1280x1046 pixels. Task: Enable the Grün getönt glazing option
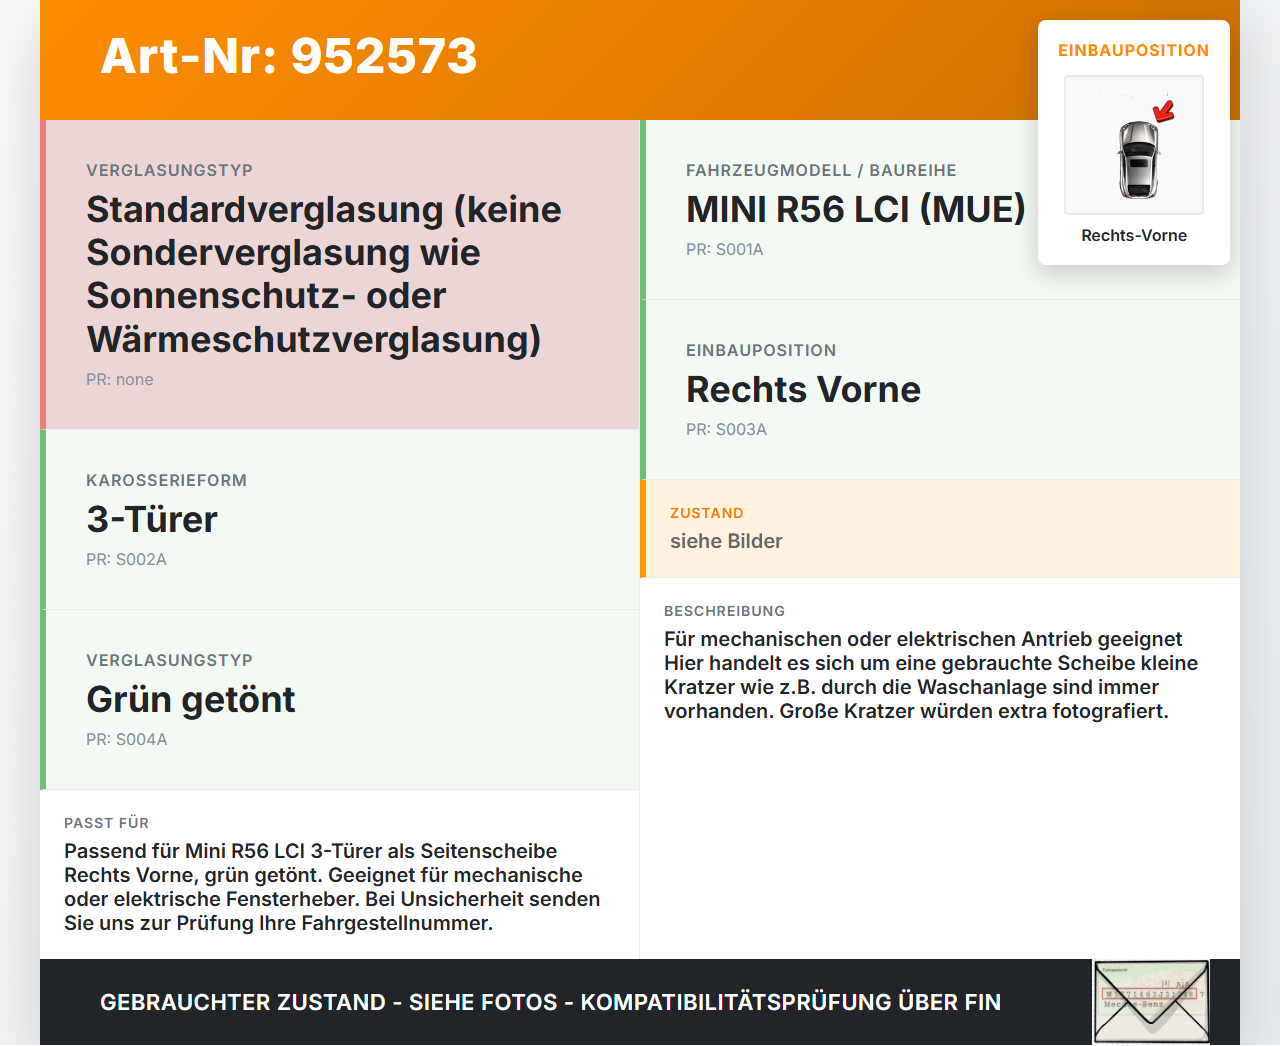[x=191, y=699]
